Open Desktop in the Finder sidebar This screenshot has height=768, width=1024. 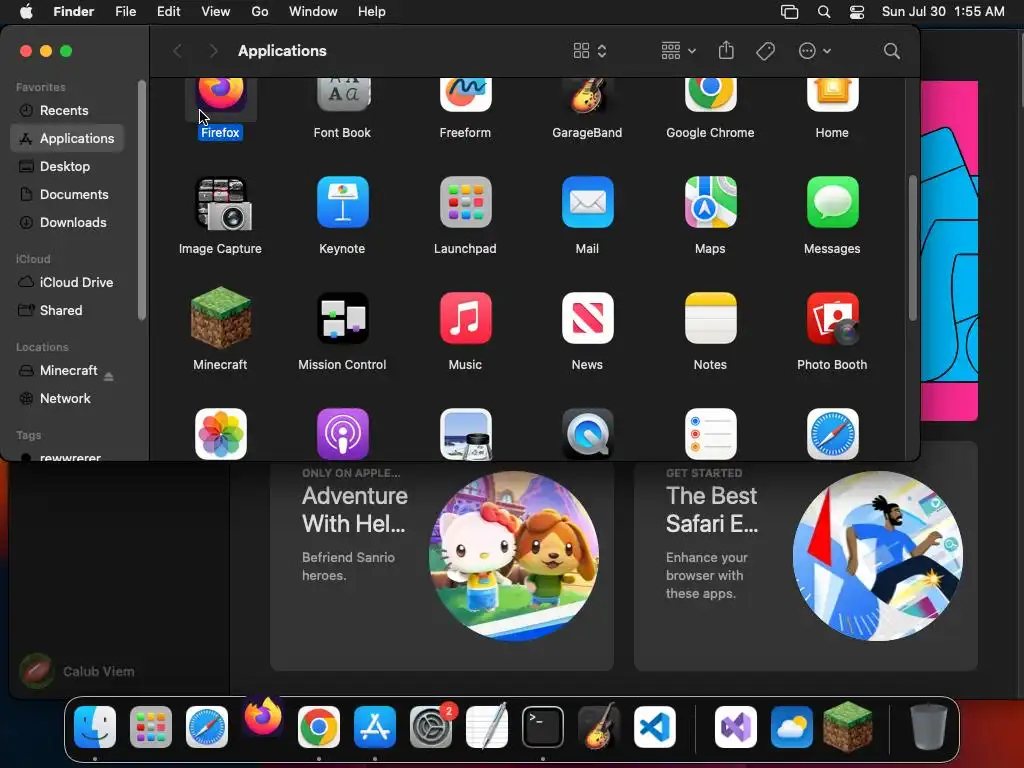[67, 167]
